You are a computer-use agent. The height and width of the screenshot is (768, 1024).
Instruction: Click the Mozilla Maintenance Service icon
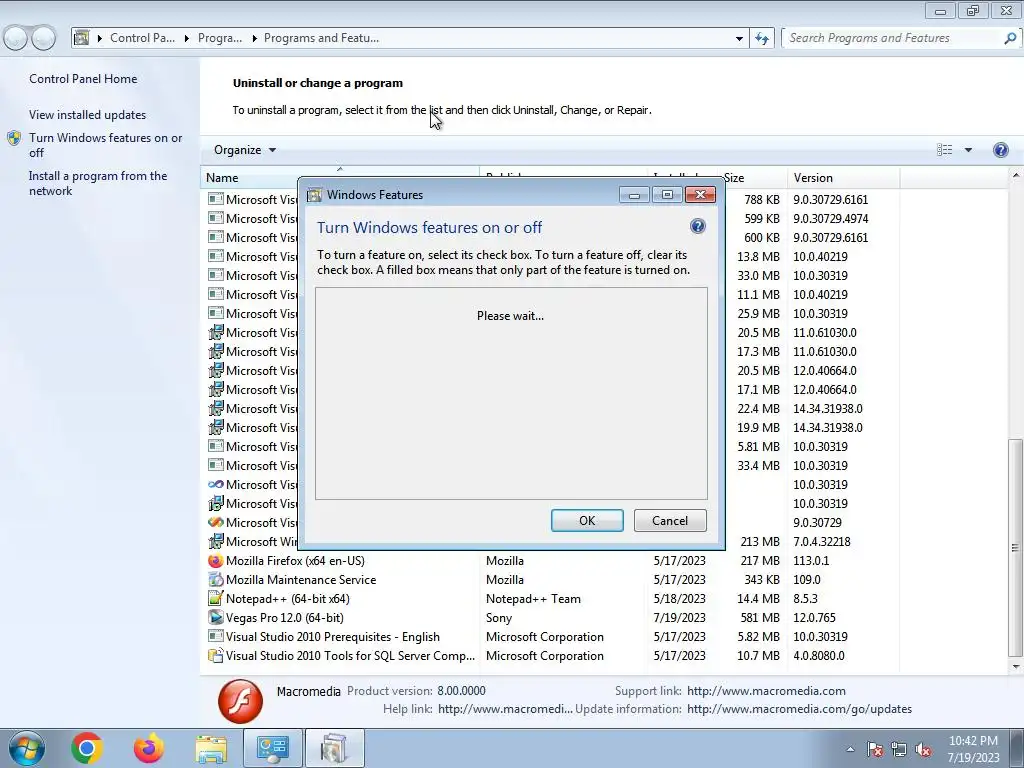pyautogui.click(x=216, y=580)
